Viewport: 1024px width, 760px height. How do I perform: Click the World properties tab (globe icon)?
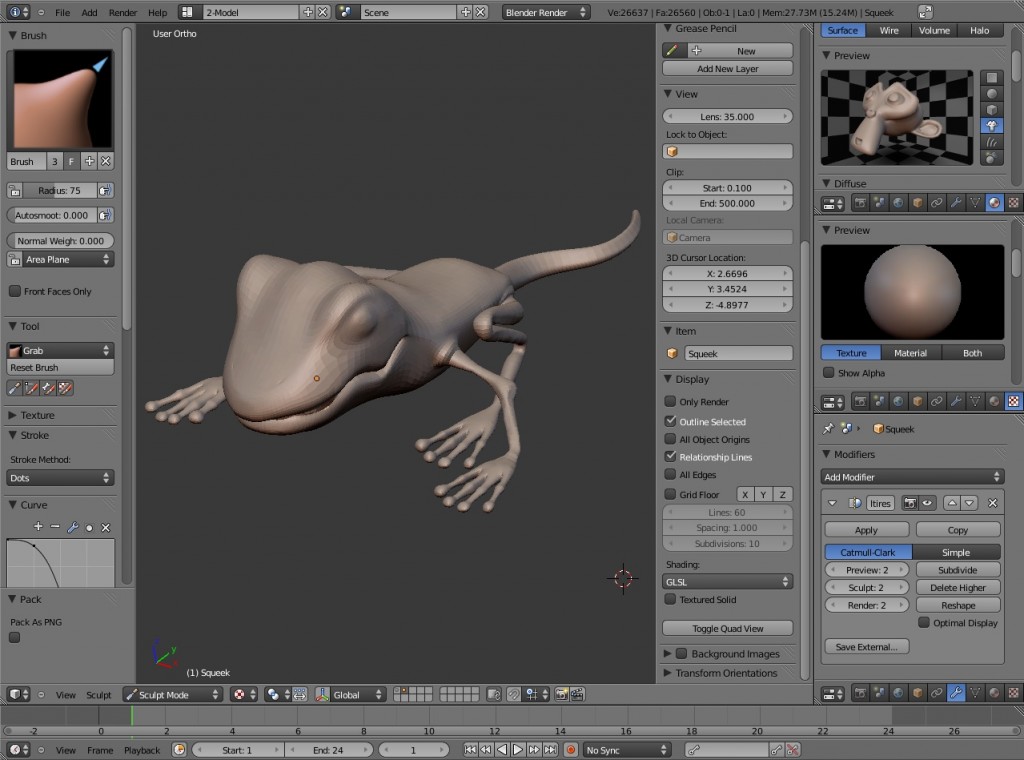pos(899,402)
